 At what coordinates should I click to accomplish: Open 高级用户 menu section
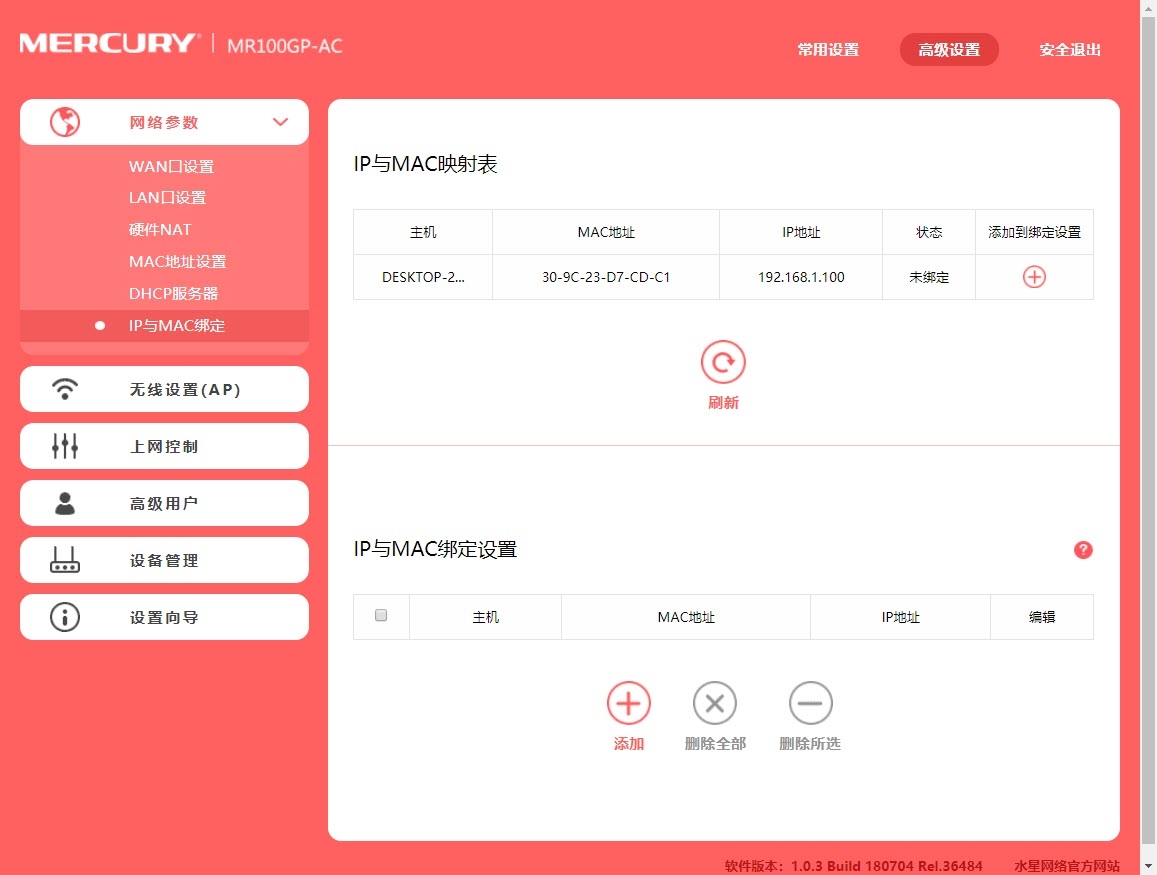click(164, 503)
